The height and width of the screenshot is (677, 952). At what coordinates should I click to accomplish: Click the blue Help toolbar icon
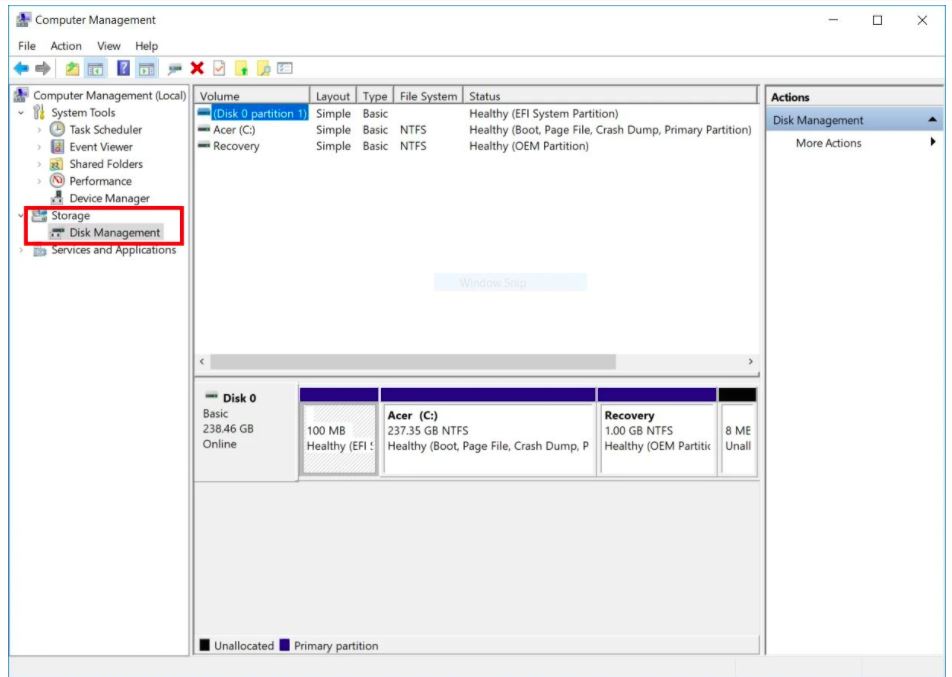click(x=126, y=68)
